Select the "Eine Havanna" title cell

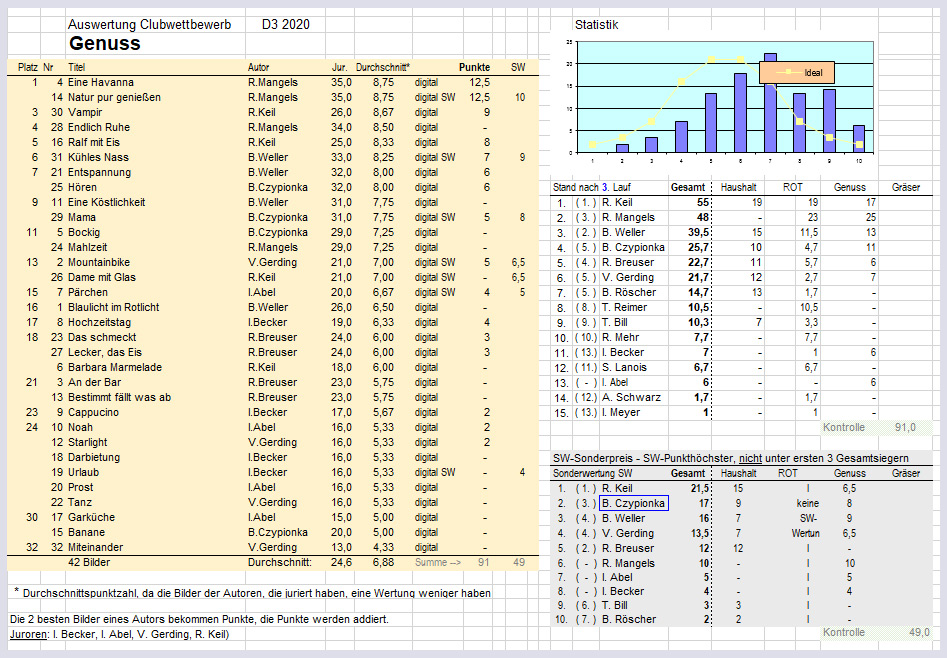click(101, 82)
